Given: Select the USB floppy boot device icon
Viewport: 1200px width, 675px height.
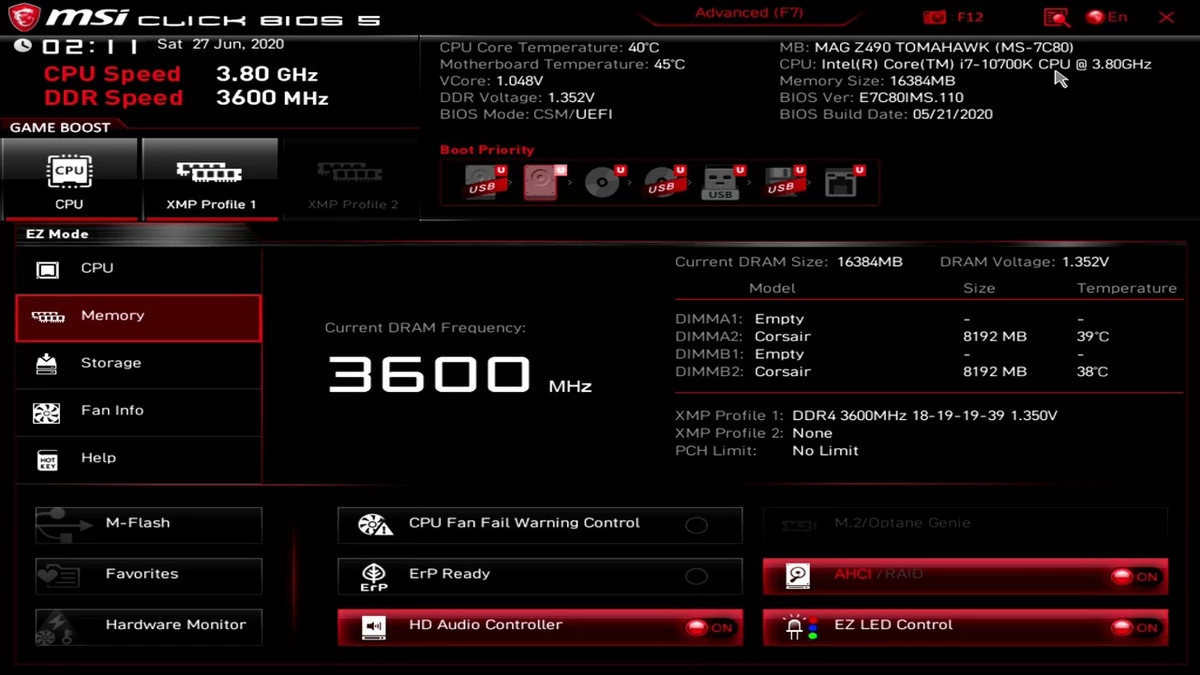Looking at the screenshot, I should pos(783,182).
